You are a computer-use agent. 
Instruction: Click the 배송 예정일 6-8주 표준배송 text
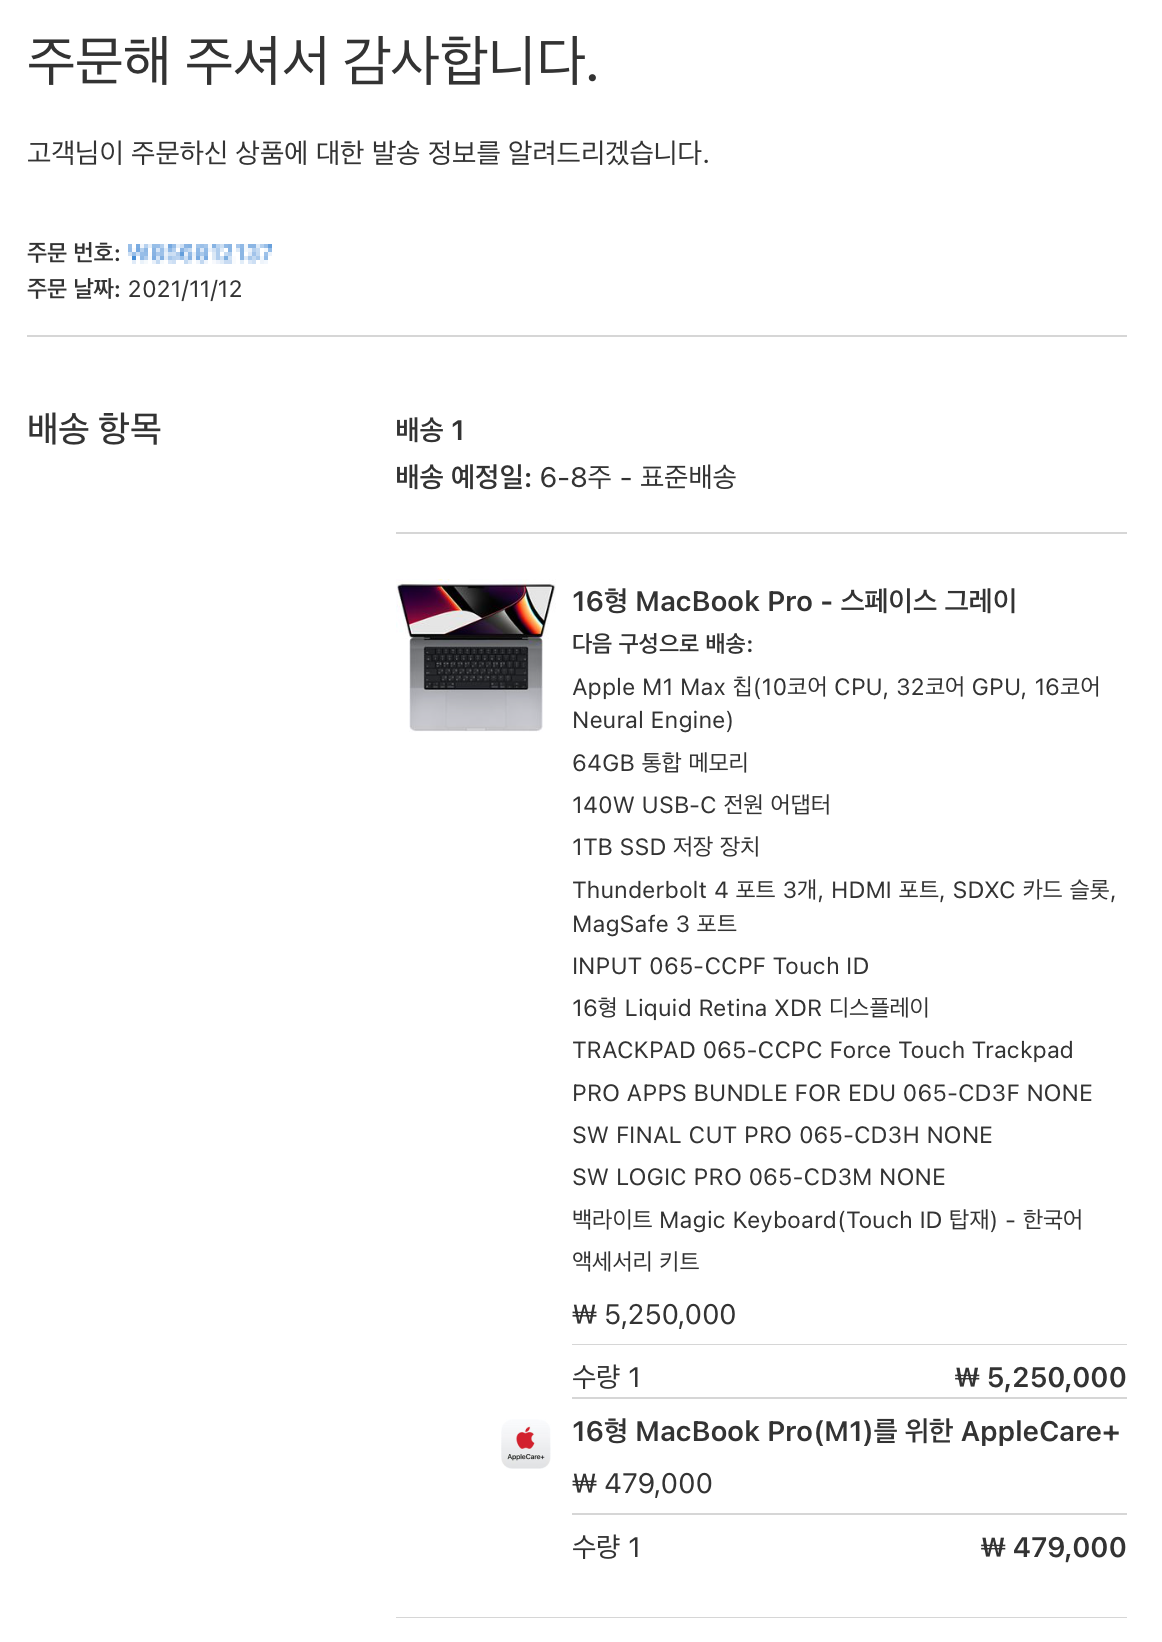[566, 477]
